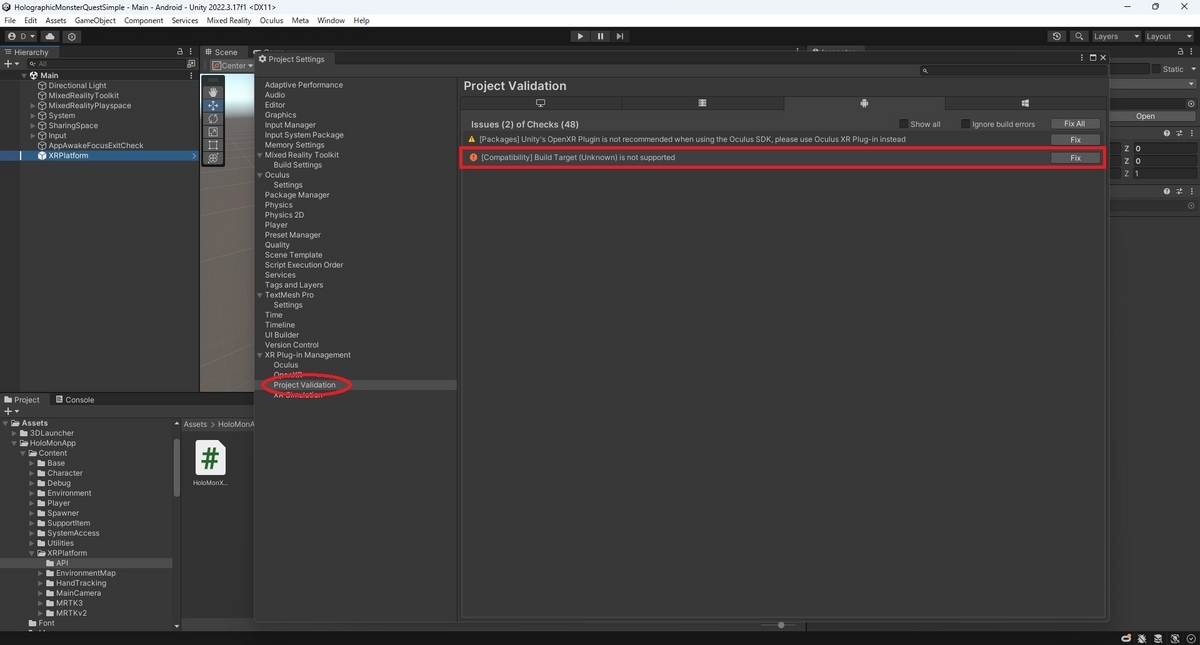Open Center pivot dropdown in Scene
This screenshot has height=645, width=1200.
coord(232,66)
